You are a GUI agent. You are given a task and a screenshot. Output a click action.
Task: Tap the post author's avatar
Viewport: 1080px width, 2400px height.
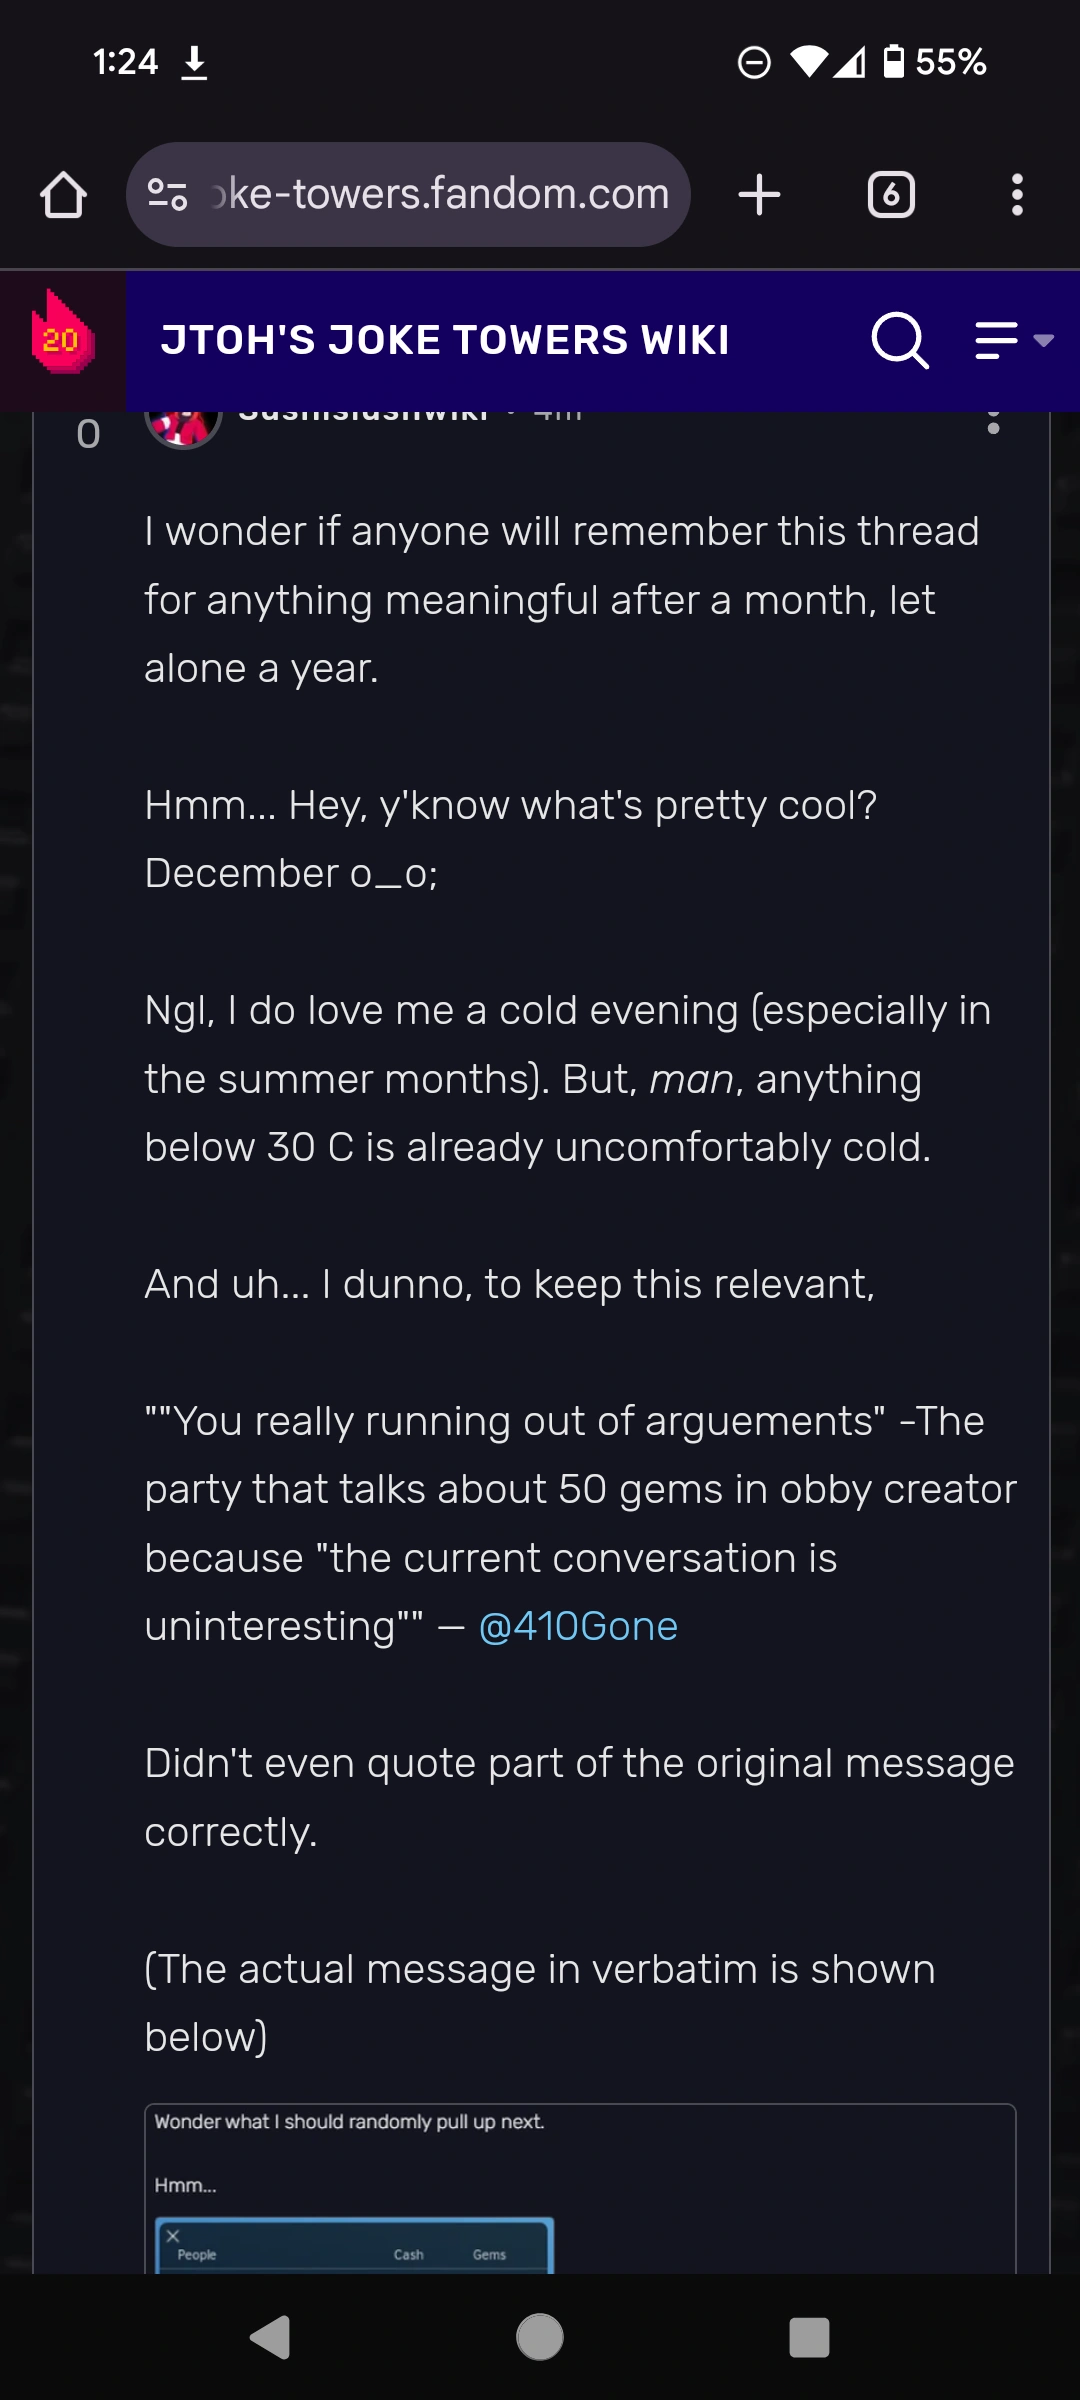(183, 425)
